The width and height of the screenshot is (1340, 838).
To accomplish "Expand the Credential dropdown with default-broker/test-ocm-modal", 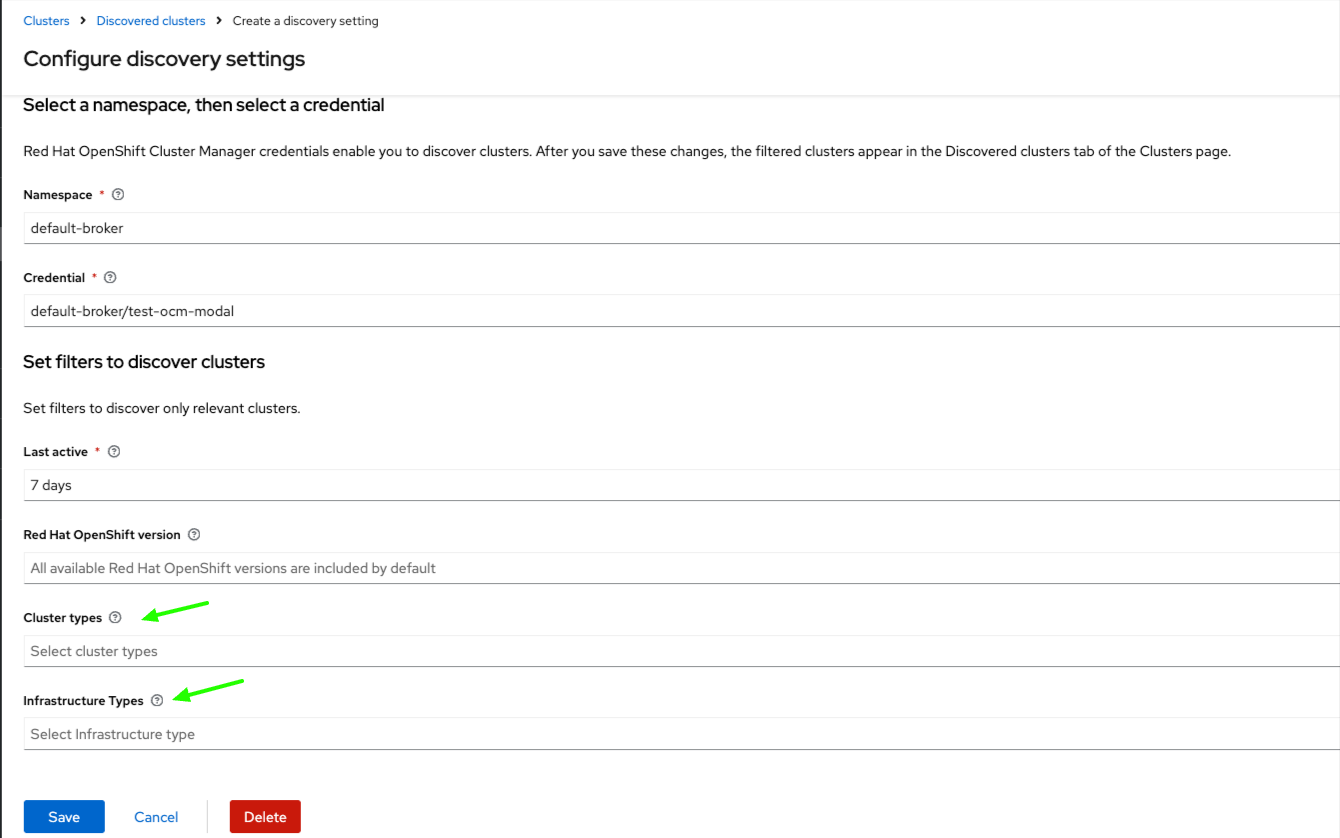I will click(680, 311).
